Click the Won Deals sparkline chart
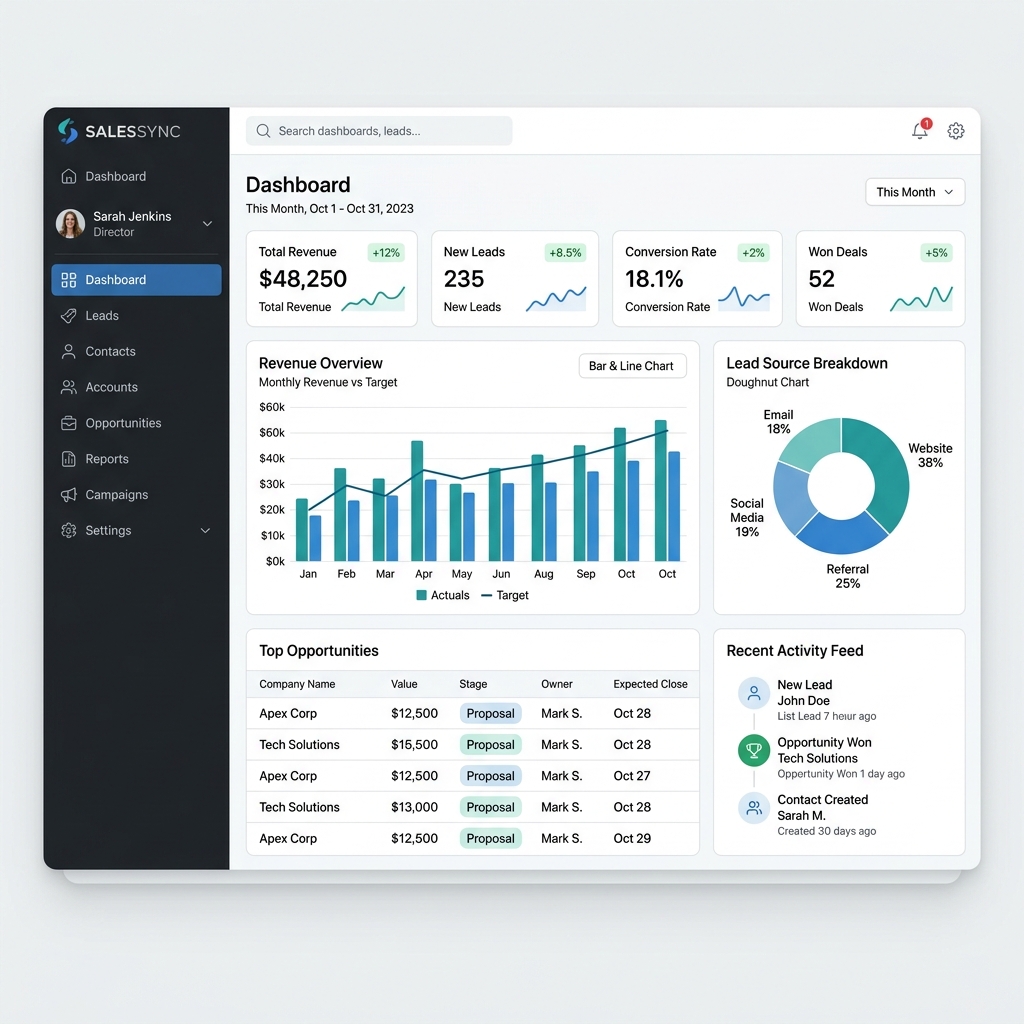Screen dimensions: 1024x1024 [x=921, y=298]
